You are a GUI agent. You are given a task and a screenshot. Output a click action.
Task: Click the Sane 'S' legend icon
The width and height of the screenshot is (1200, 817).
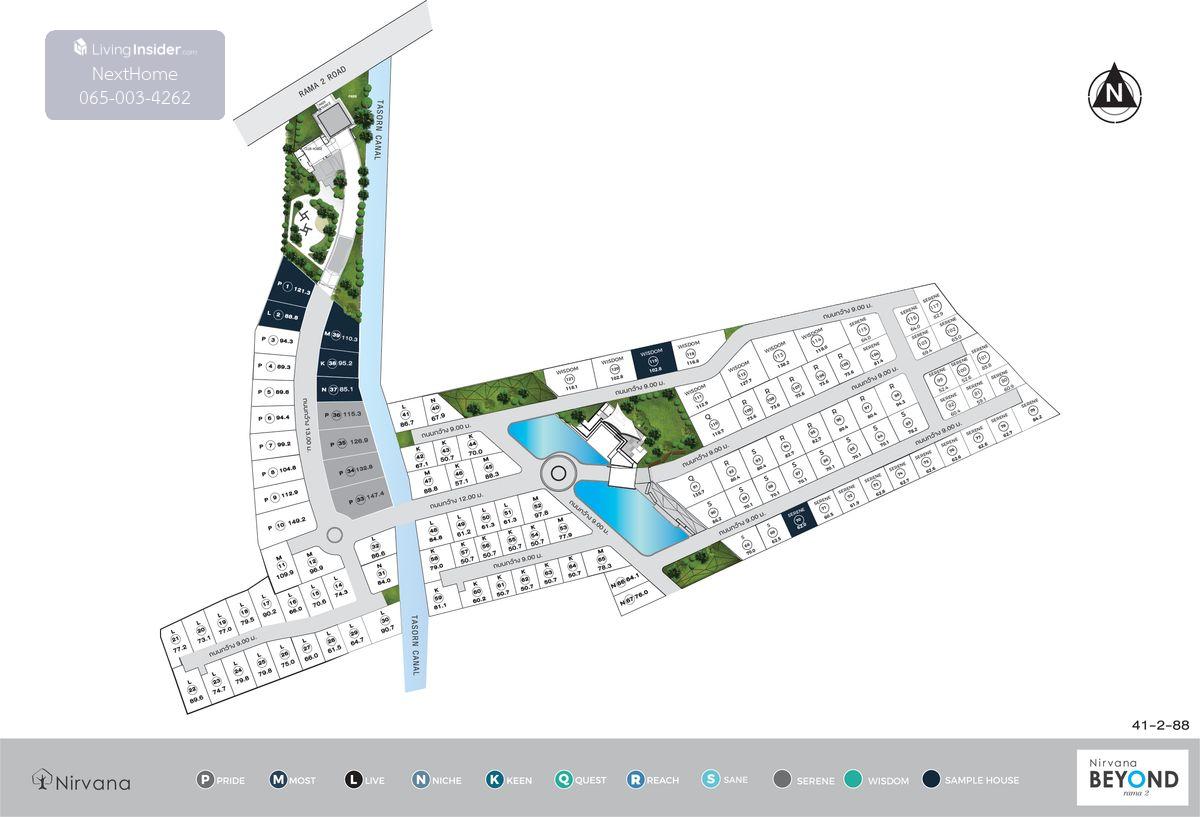710,780
